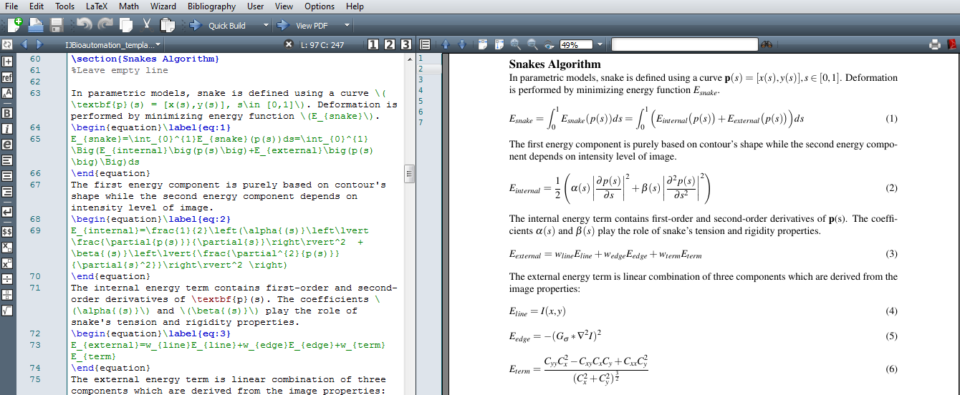
Task: Insert a ref cross-reference from the sidebar
Action: pos(8,78)
